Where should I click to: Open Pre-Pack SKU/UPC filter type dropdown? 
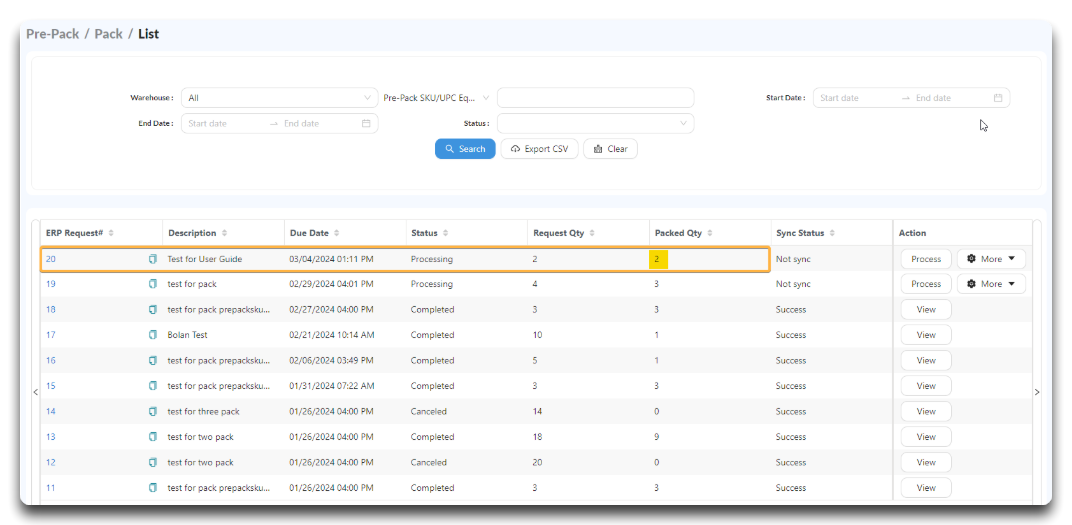436,98
